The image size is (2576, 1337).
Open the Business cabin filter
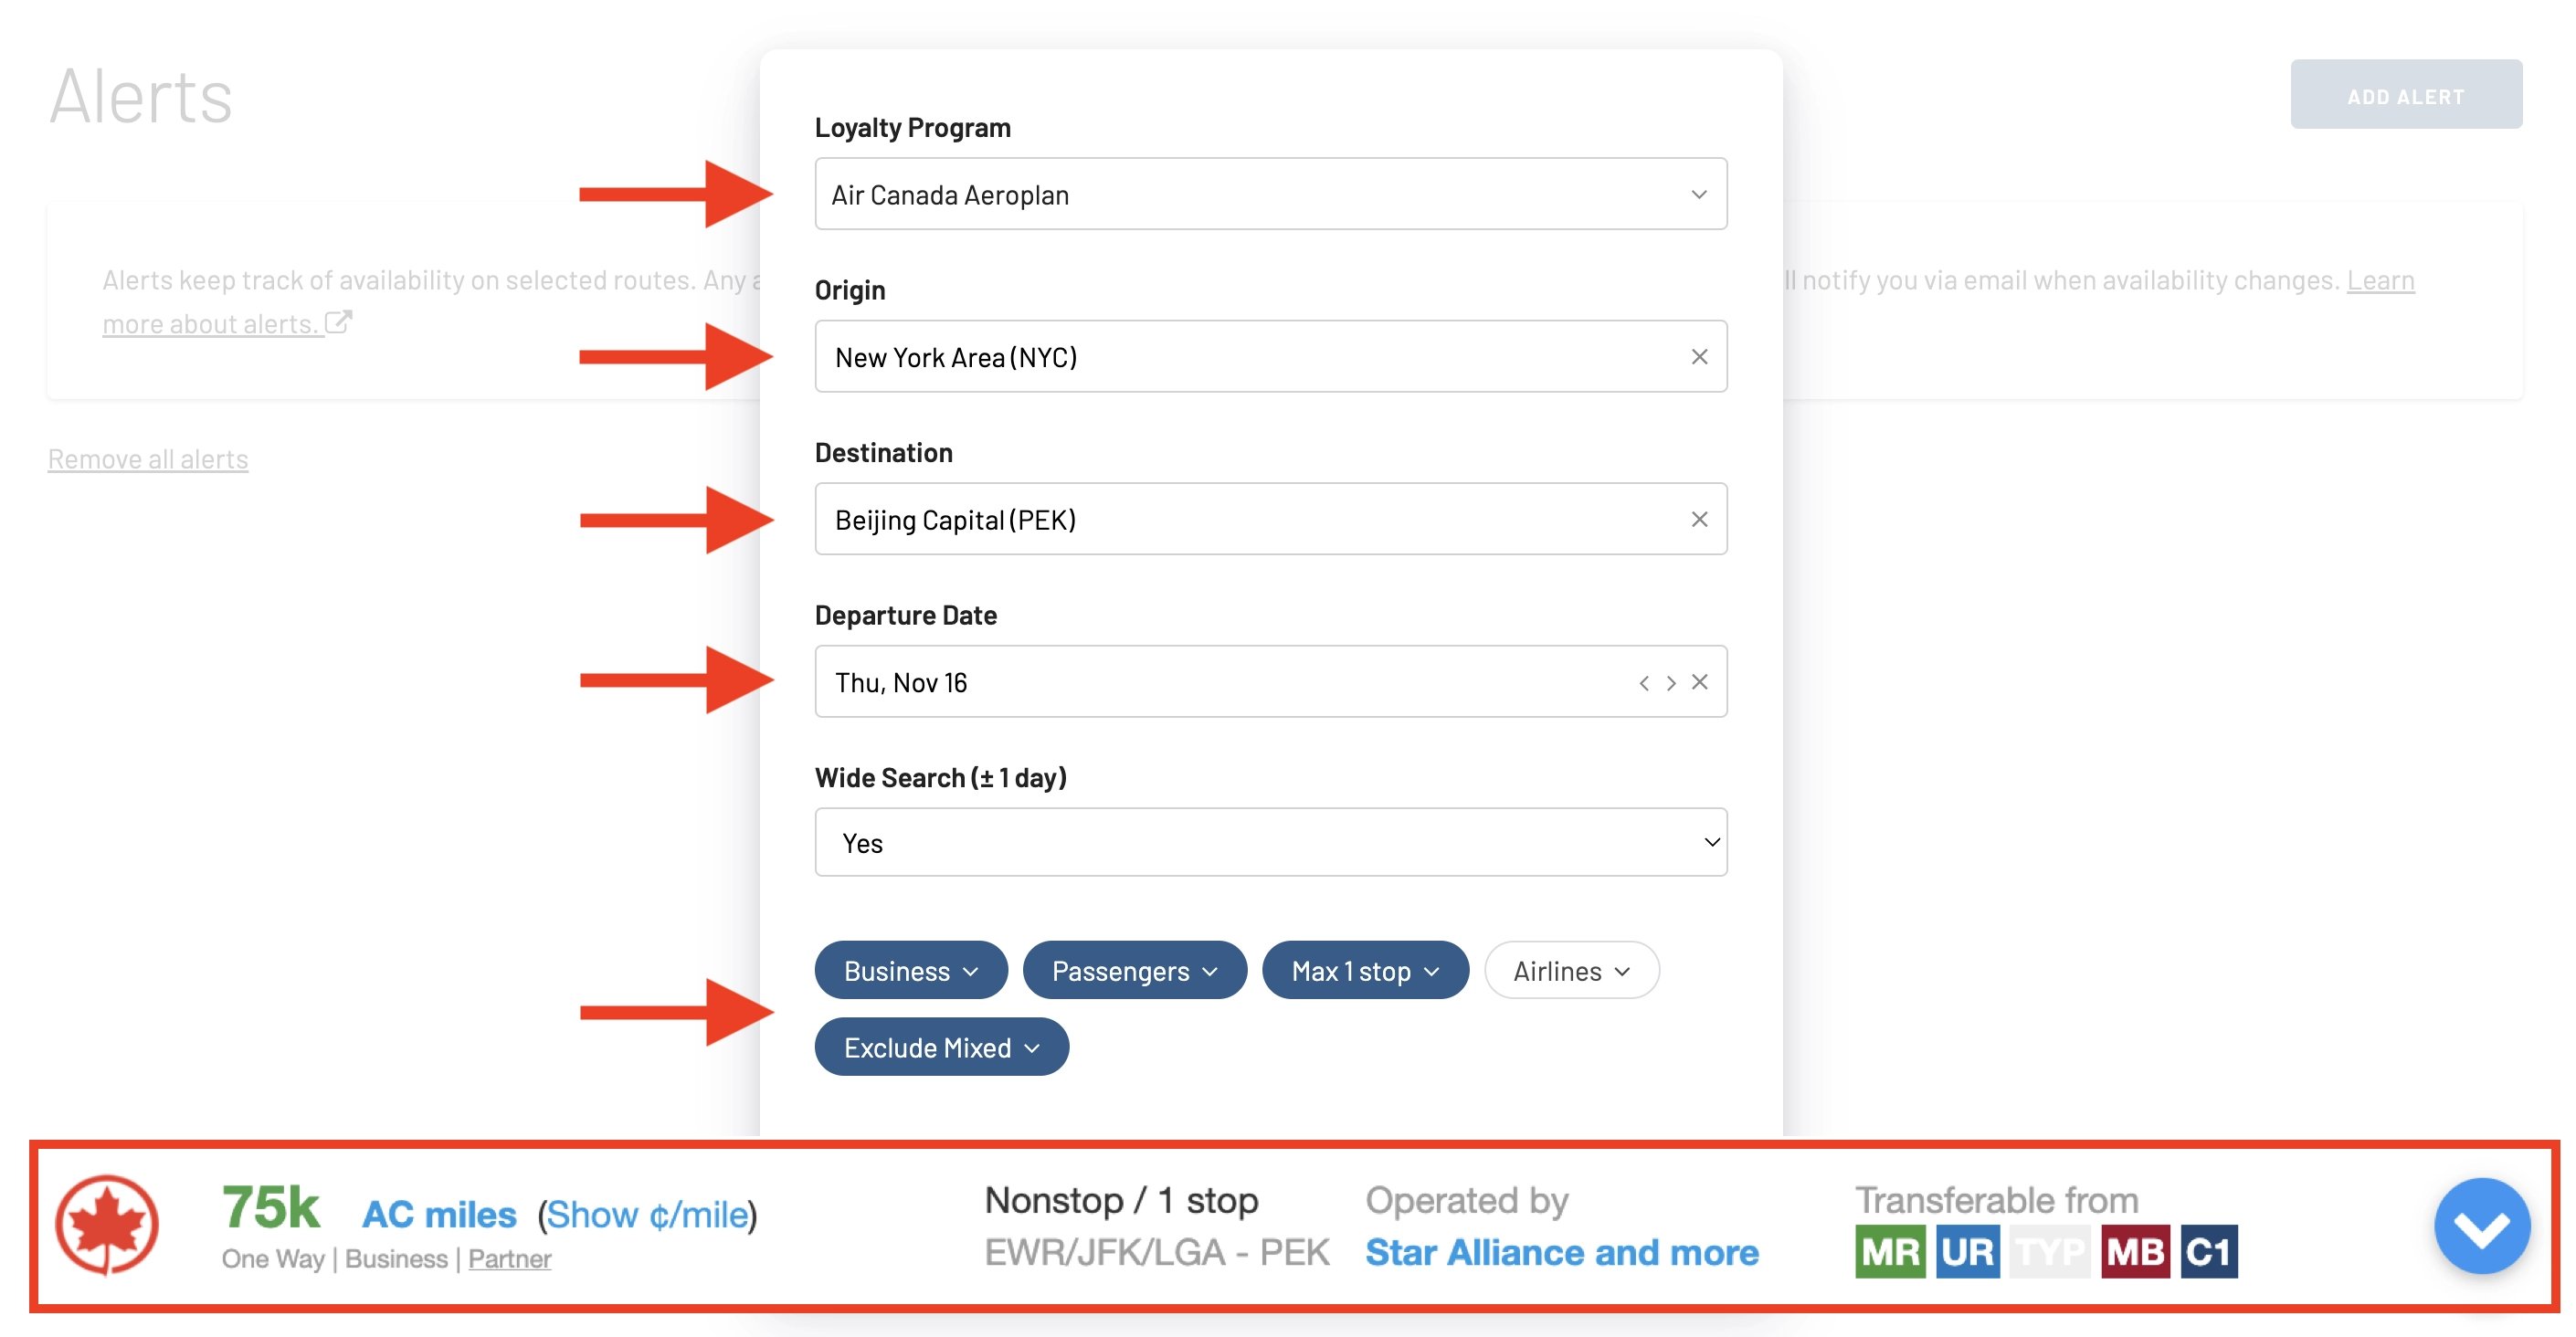(x=911, y=970)
